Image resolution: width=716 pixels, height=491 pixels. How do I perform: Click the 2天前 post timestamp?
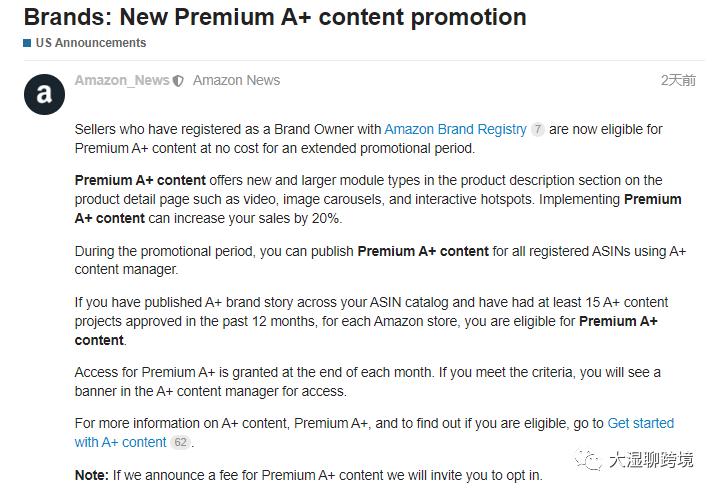[678, 80]
